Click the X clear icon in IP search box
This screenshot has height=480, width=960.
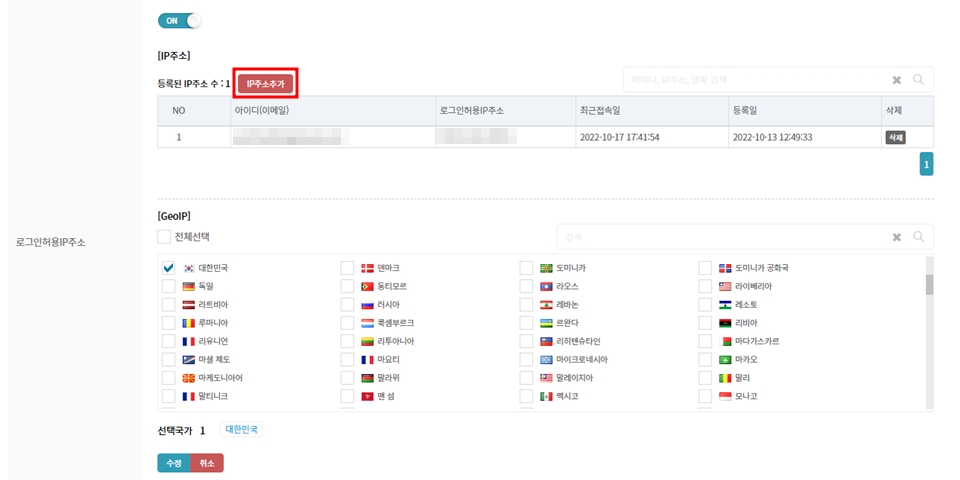click(x=897, y=80)
